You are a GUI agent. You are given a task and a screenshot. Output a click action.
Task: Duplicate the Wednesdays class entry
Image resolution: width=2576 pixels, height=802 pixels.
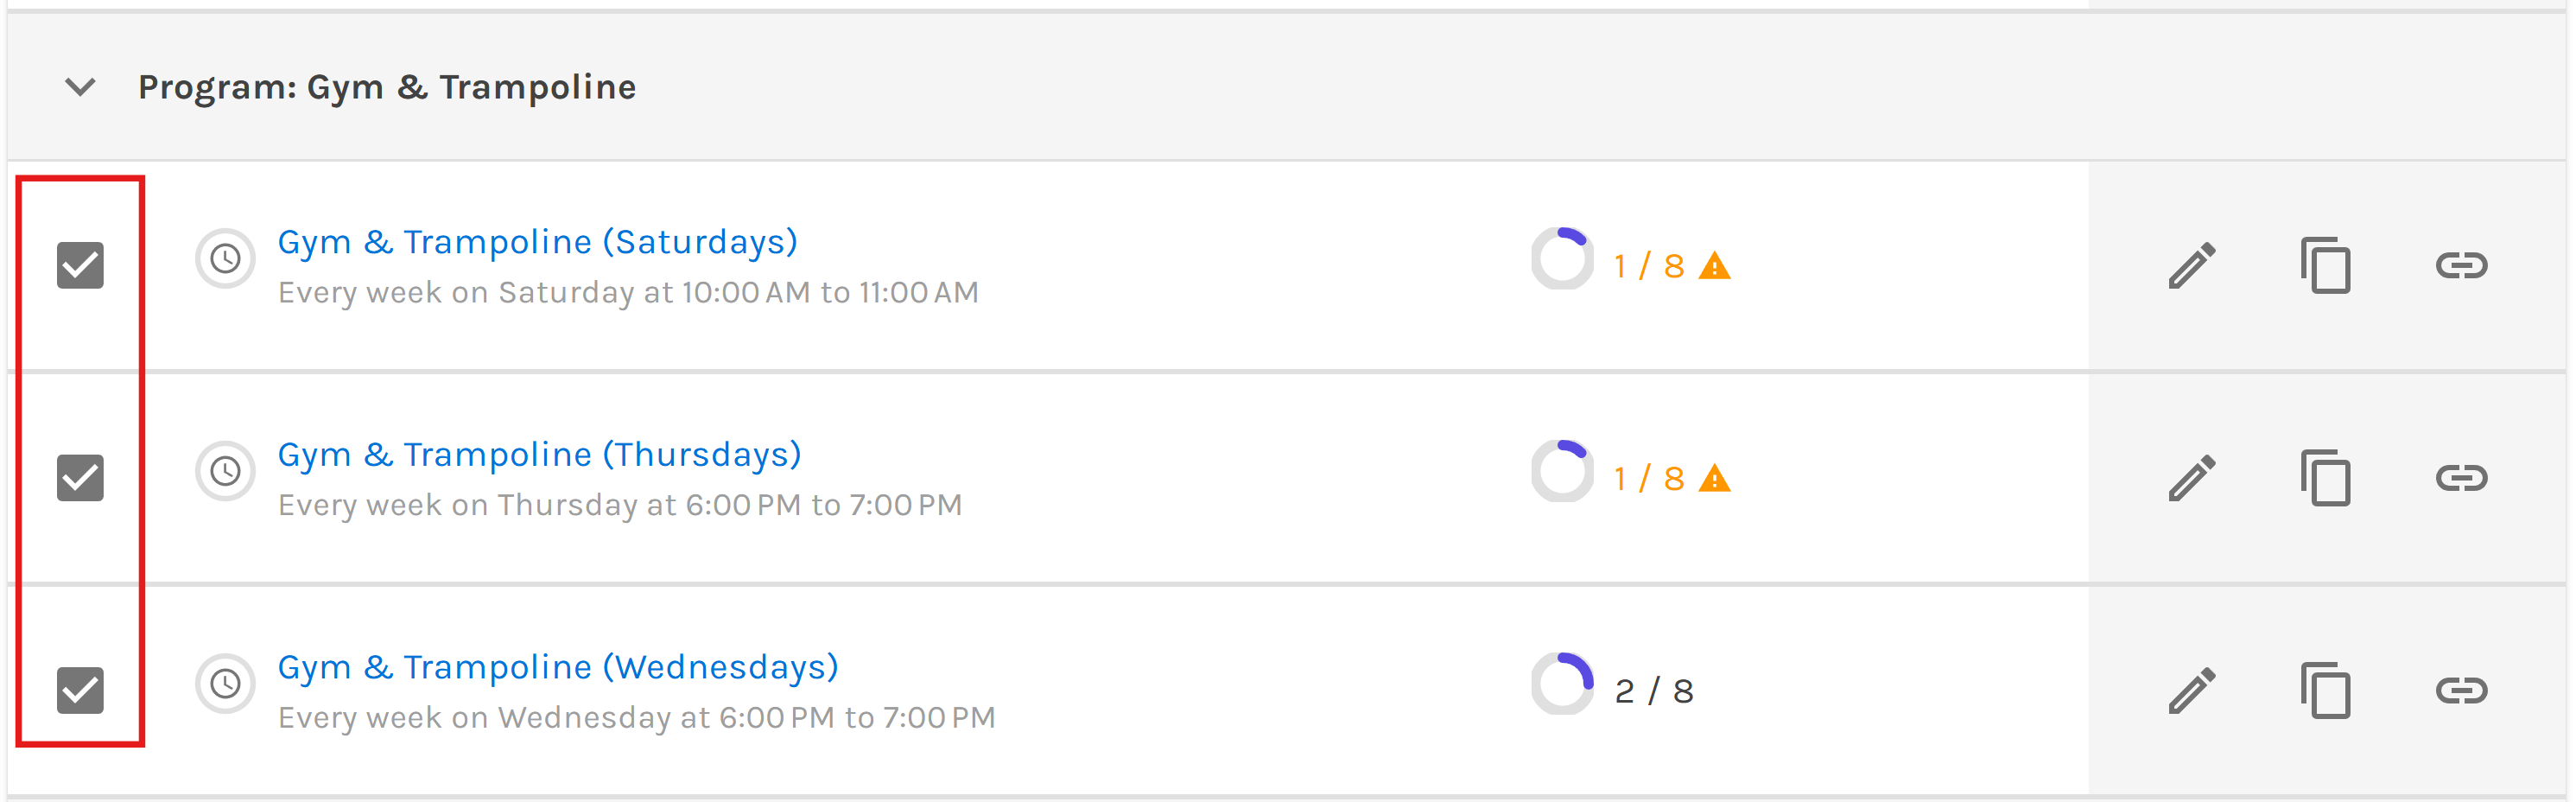[2325, 690]
